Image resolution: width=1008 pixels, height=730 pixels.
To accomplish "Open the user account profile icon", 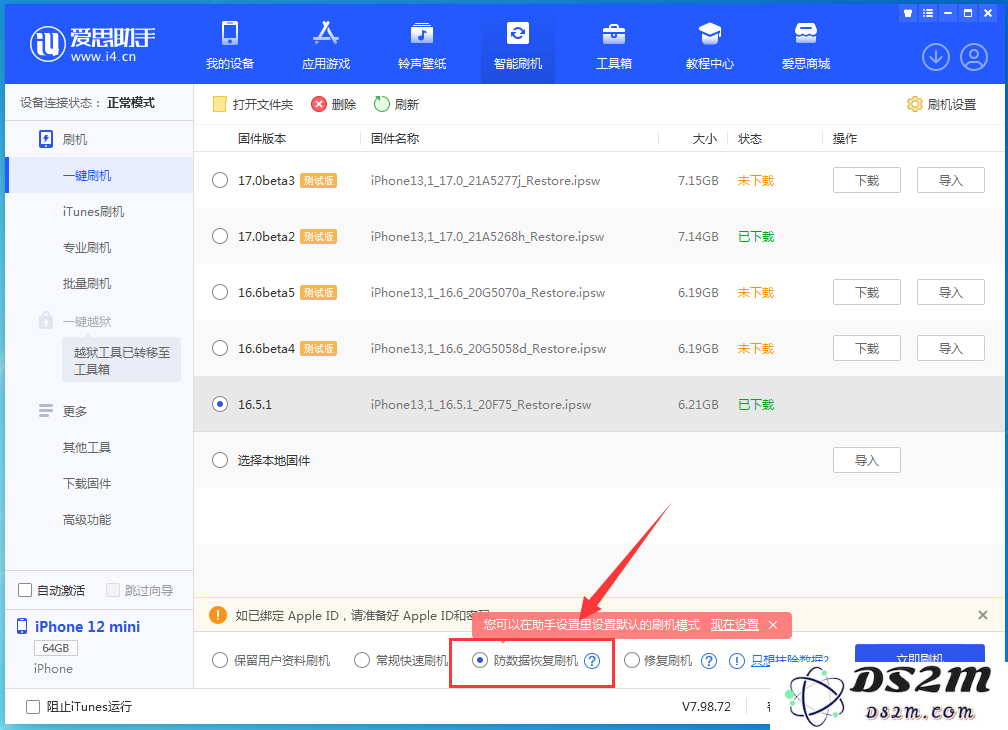I will point(974,57).
